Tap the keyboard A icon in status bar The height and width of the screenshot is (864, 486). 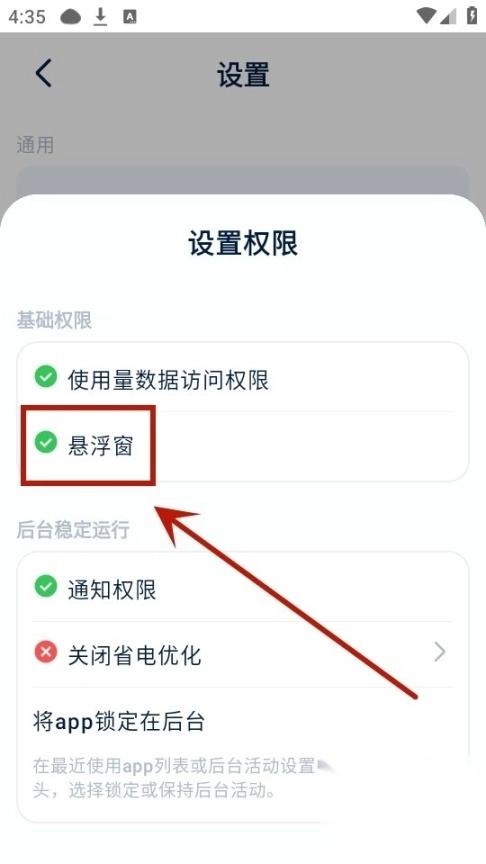click(x=129, y=17)
